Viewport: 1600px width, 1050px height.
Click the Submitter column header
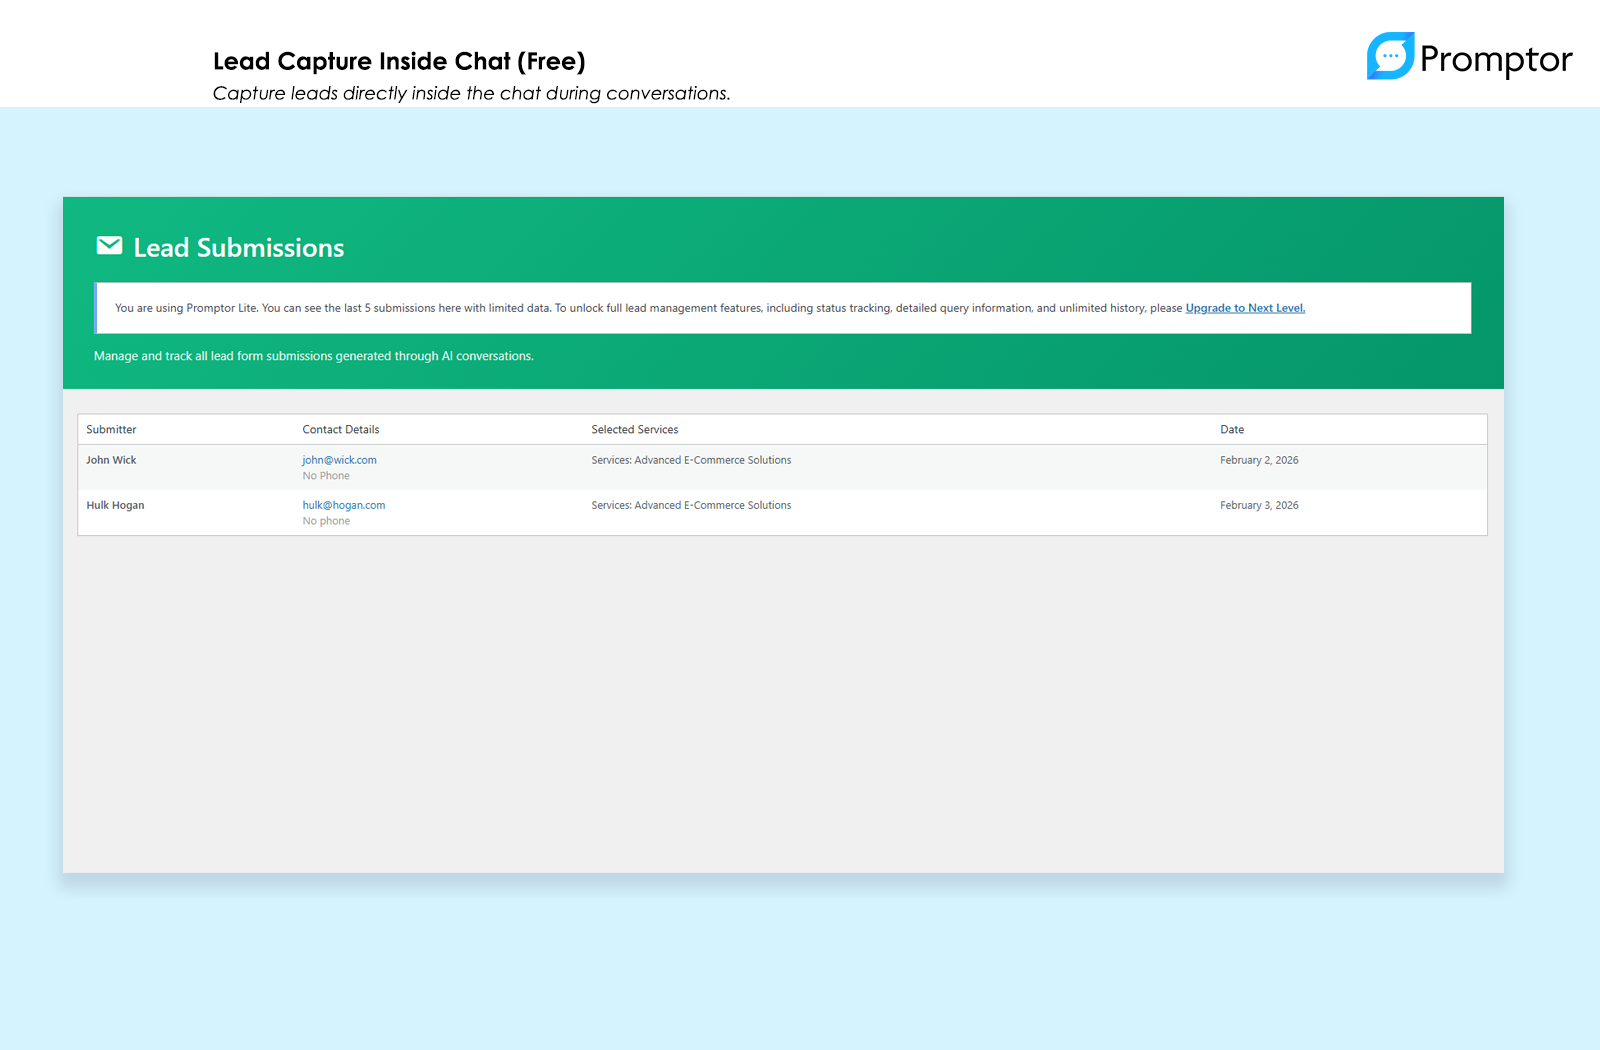[111, 430]
